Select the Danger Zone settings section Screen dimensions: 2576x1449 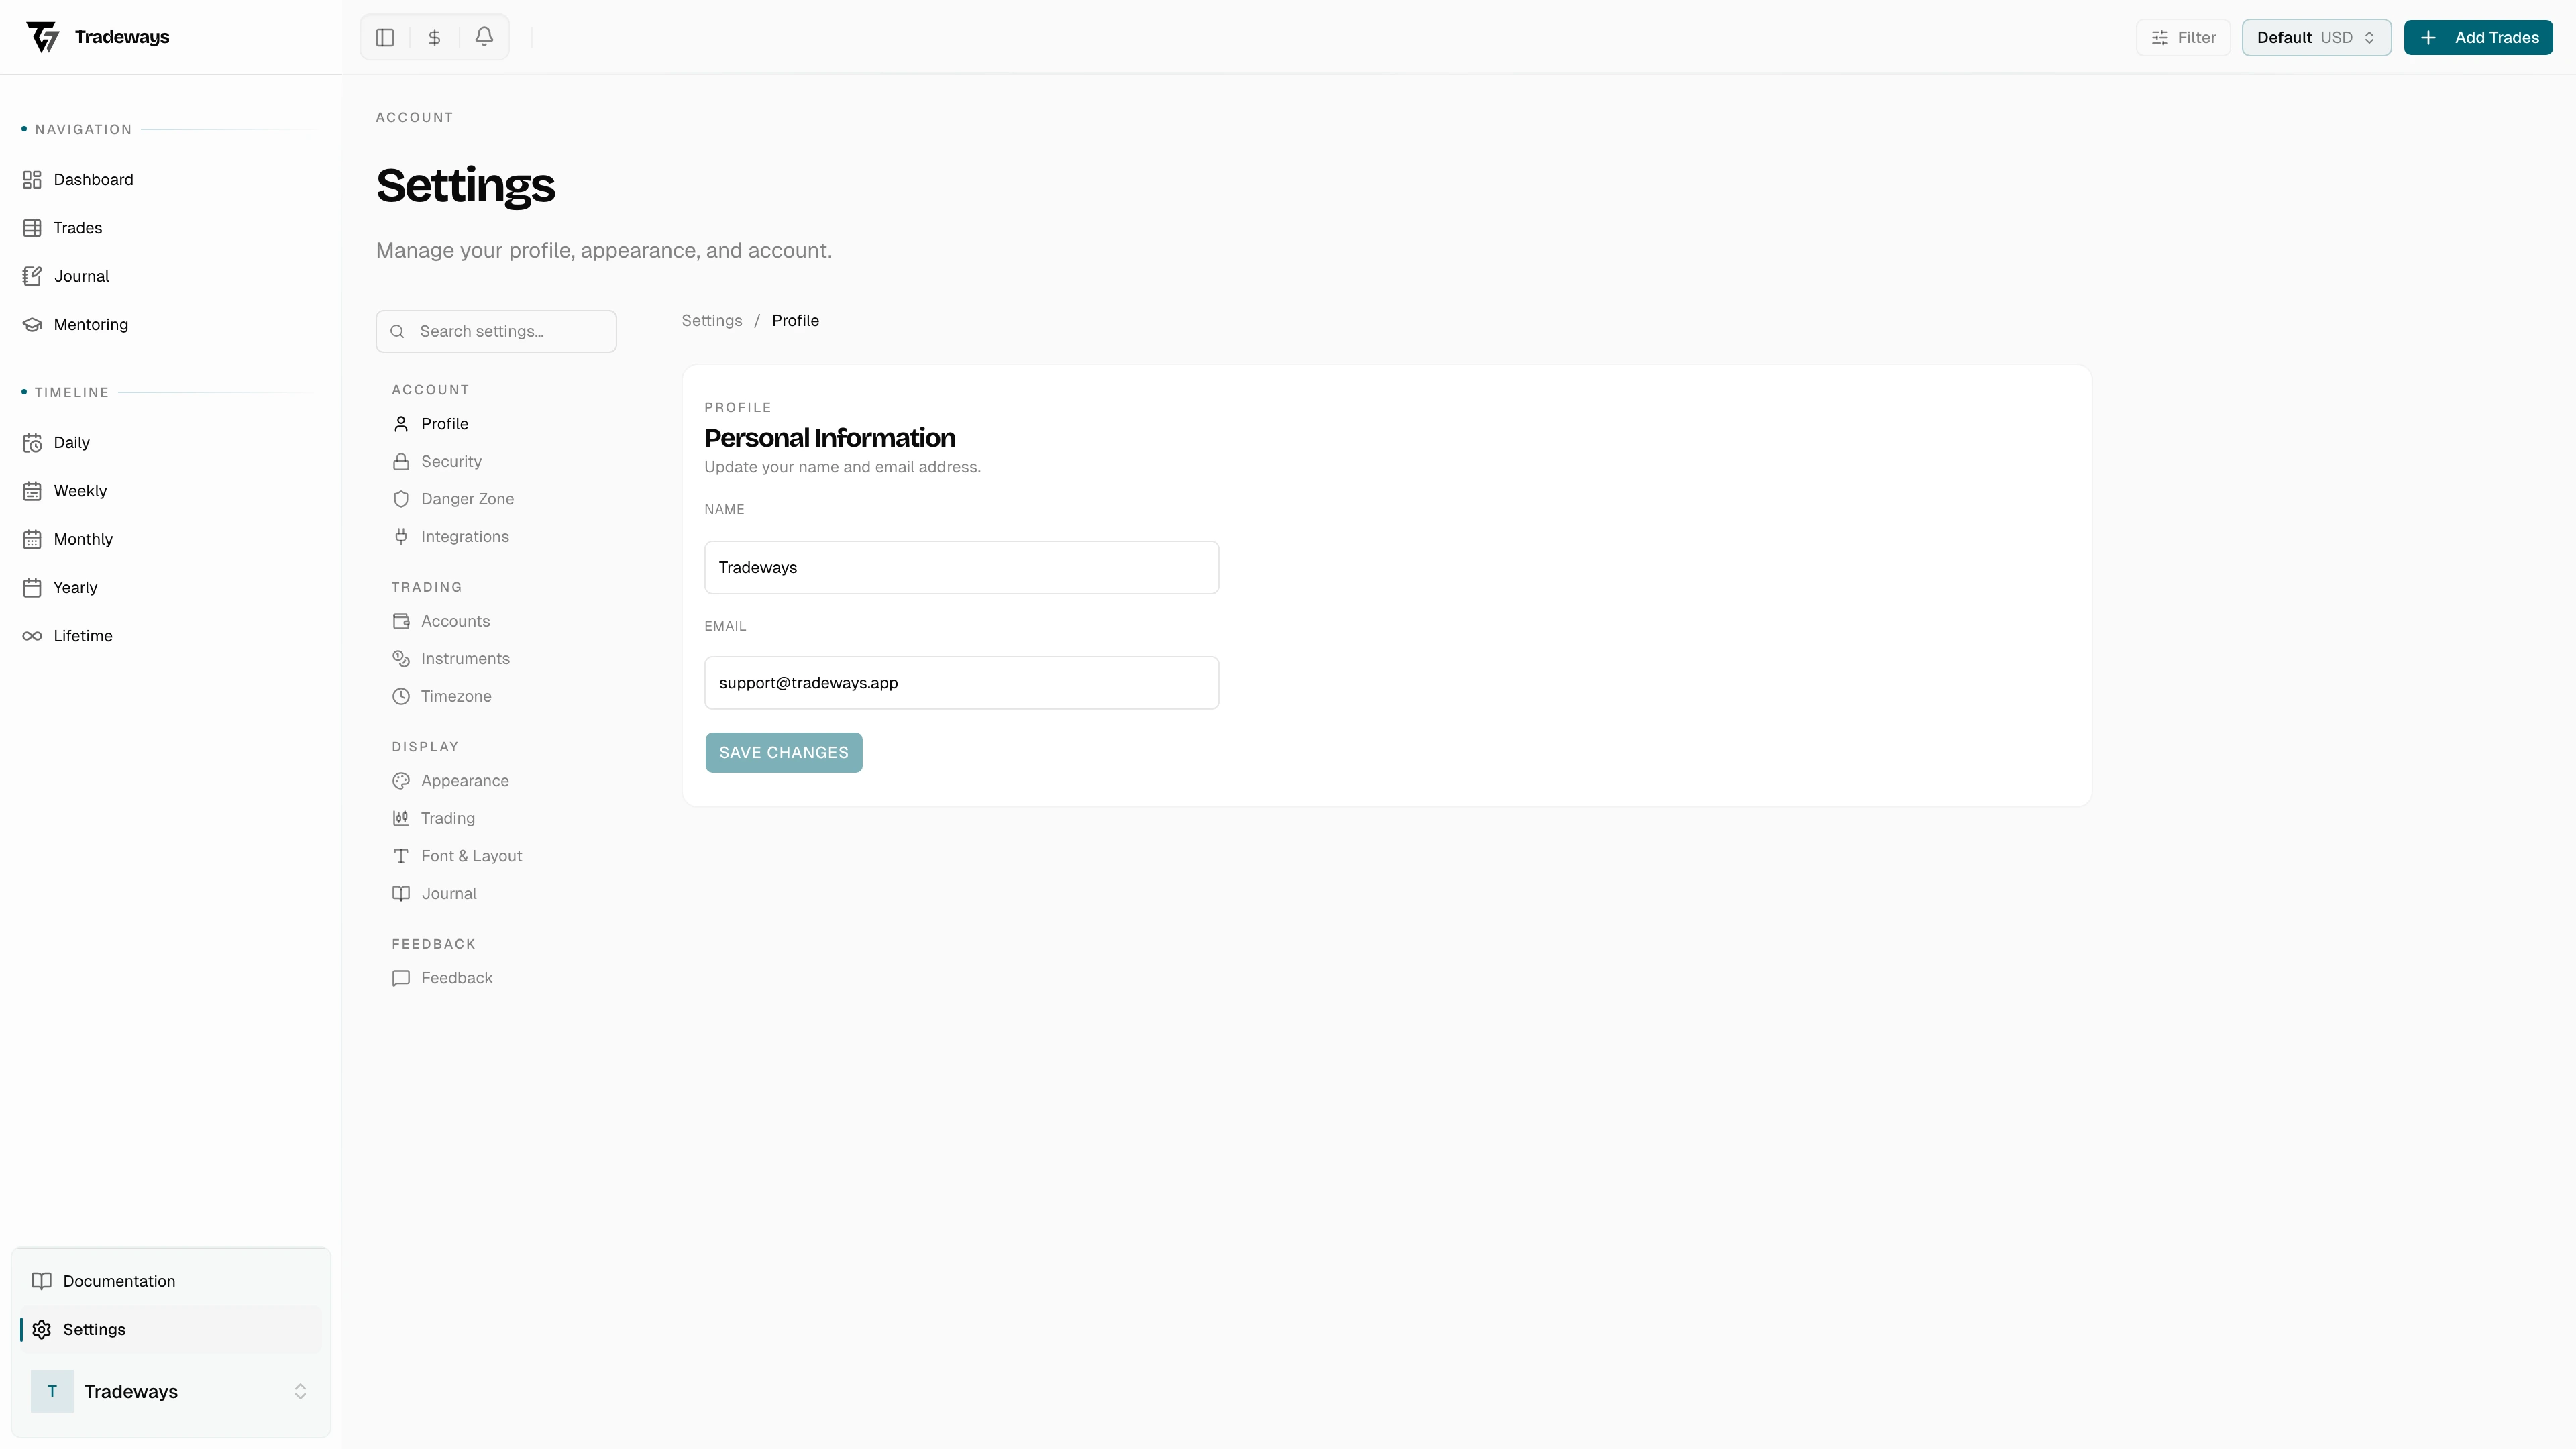point(468,498)
